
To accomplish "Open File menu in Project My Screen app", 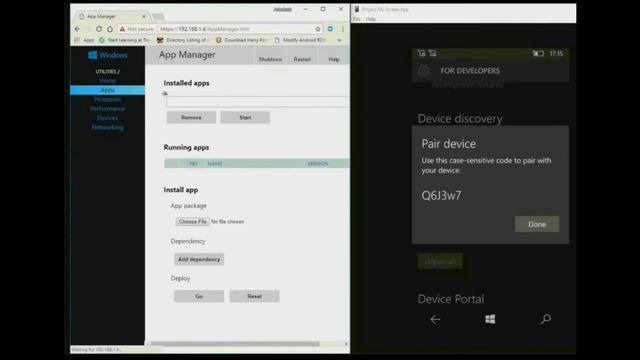I will tap(357, 19).
